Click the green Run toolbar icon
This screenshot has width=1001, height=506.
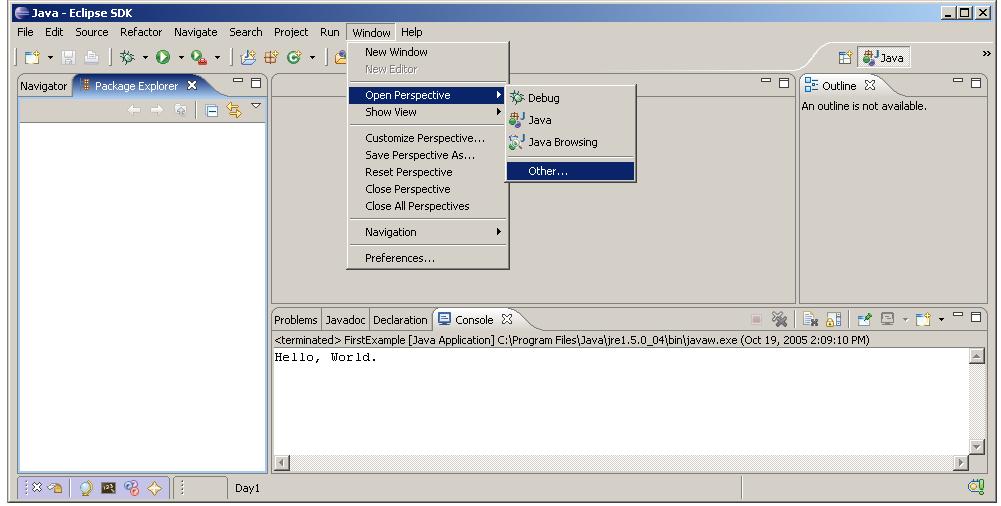tap(163, 57)
